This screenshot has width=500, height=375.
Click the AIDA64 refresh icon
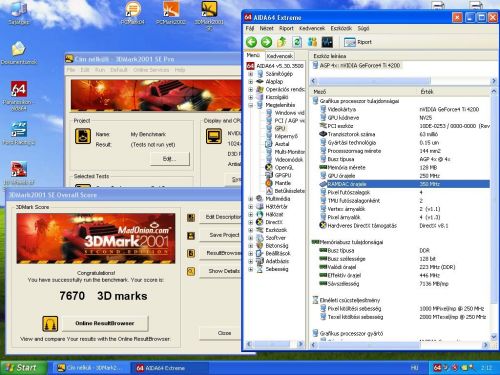pyautogui.click(x=297, y=42)
